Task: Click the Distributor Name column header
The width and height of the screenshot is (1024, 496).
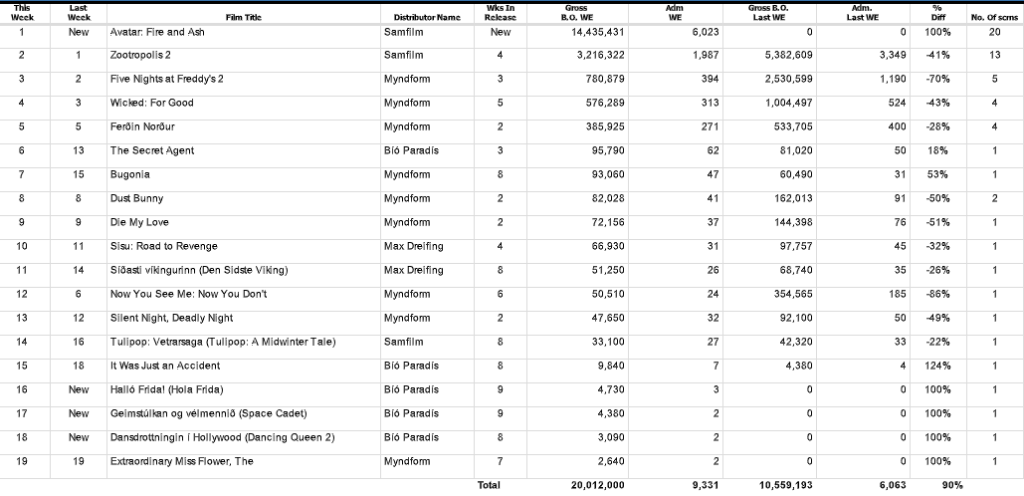Action: coord(427,17)
